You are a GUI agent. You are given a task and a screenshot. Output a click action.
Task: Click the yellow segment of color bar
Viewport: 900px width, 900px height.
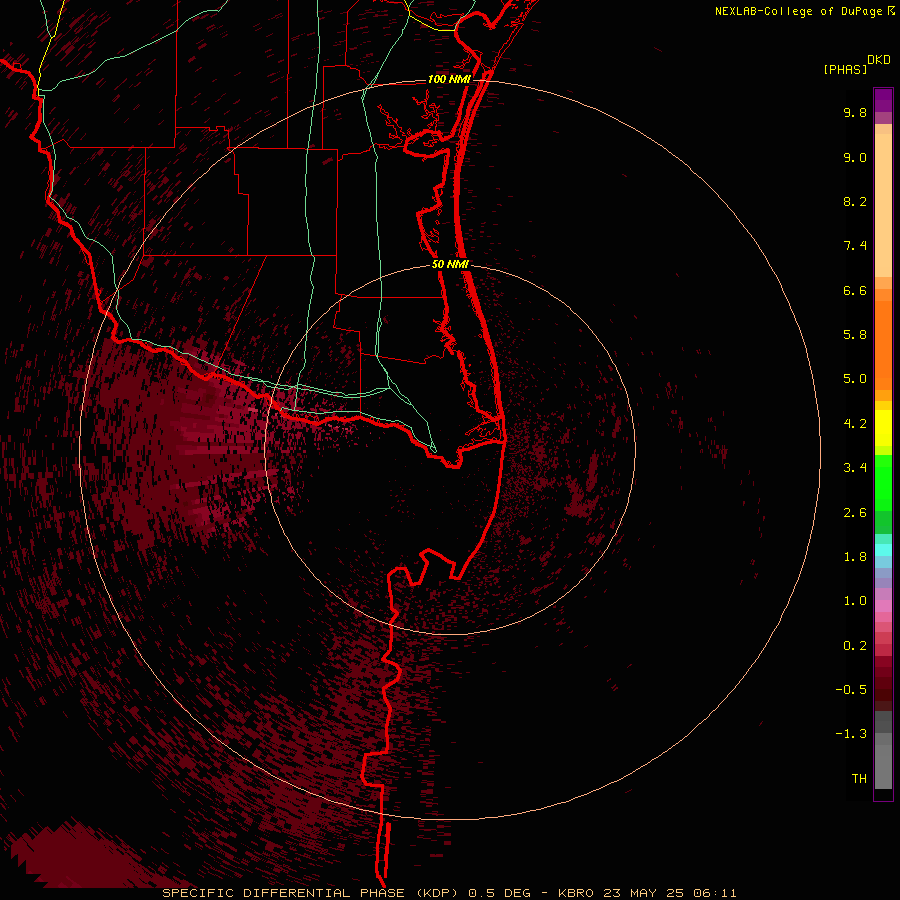pos(883,428)
